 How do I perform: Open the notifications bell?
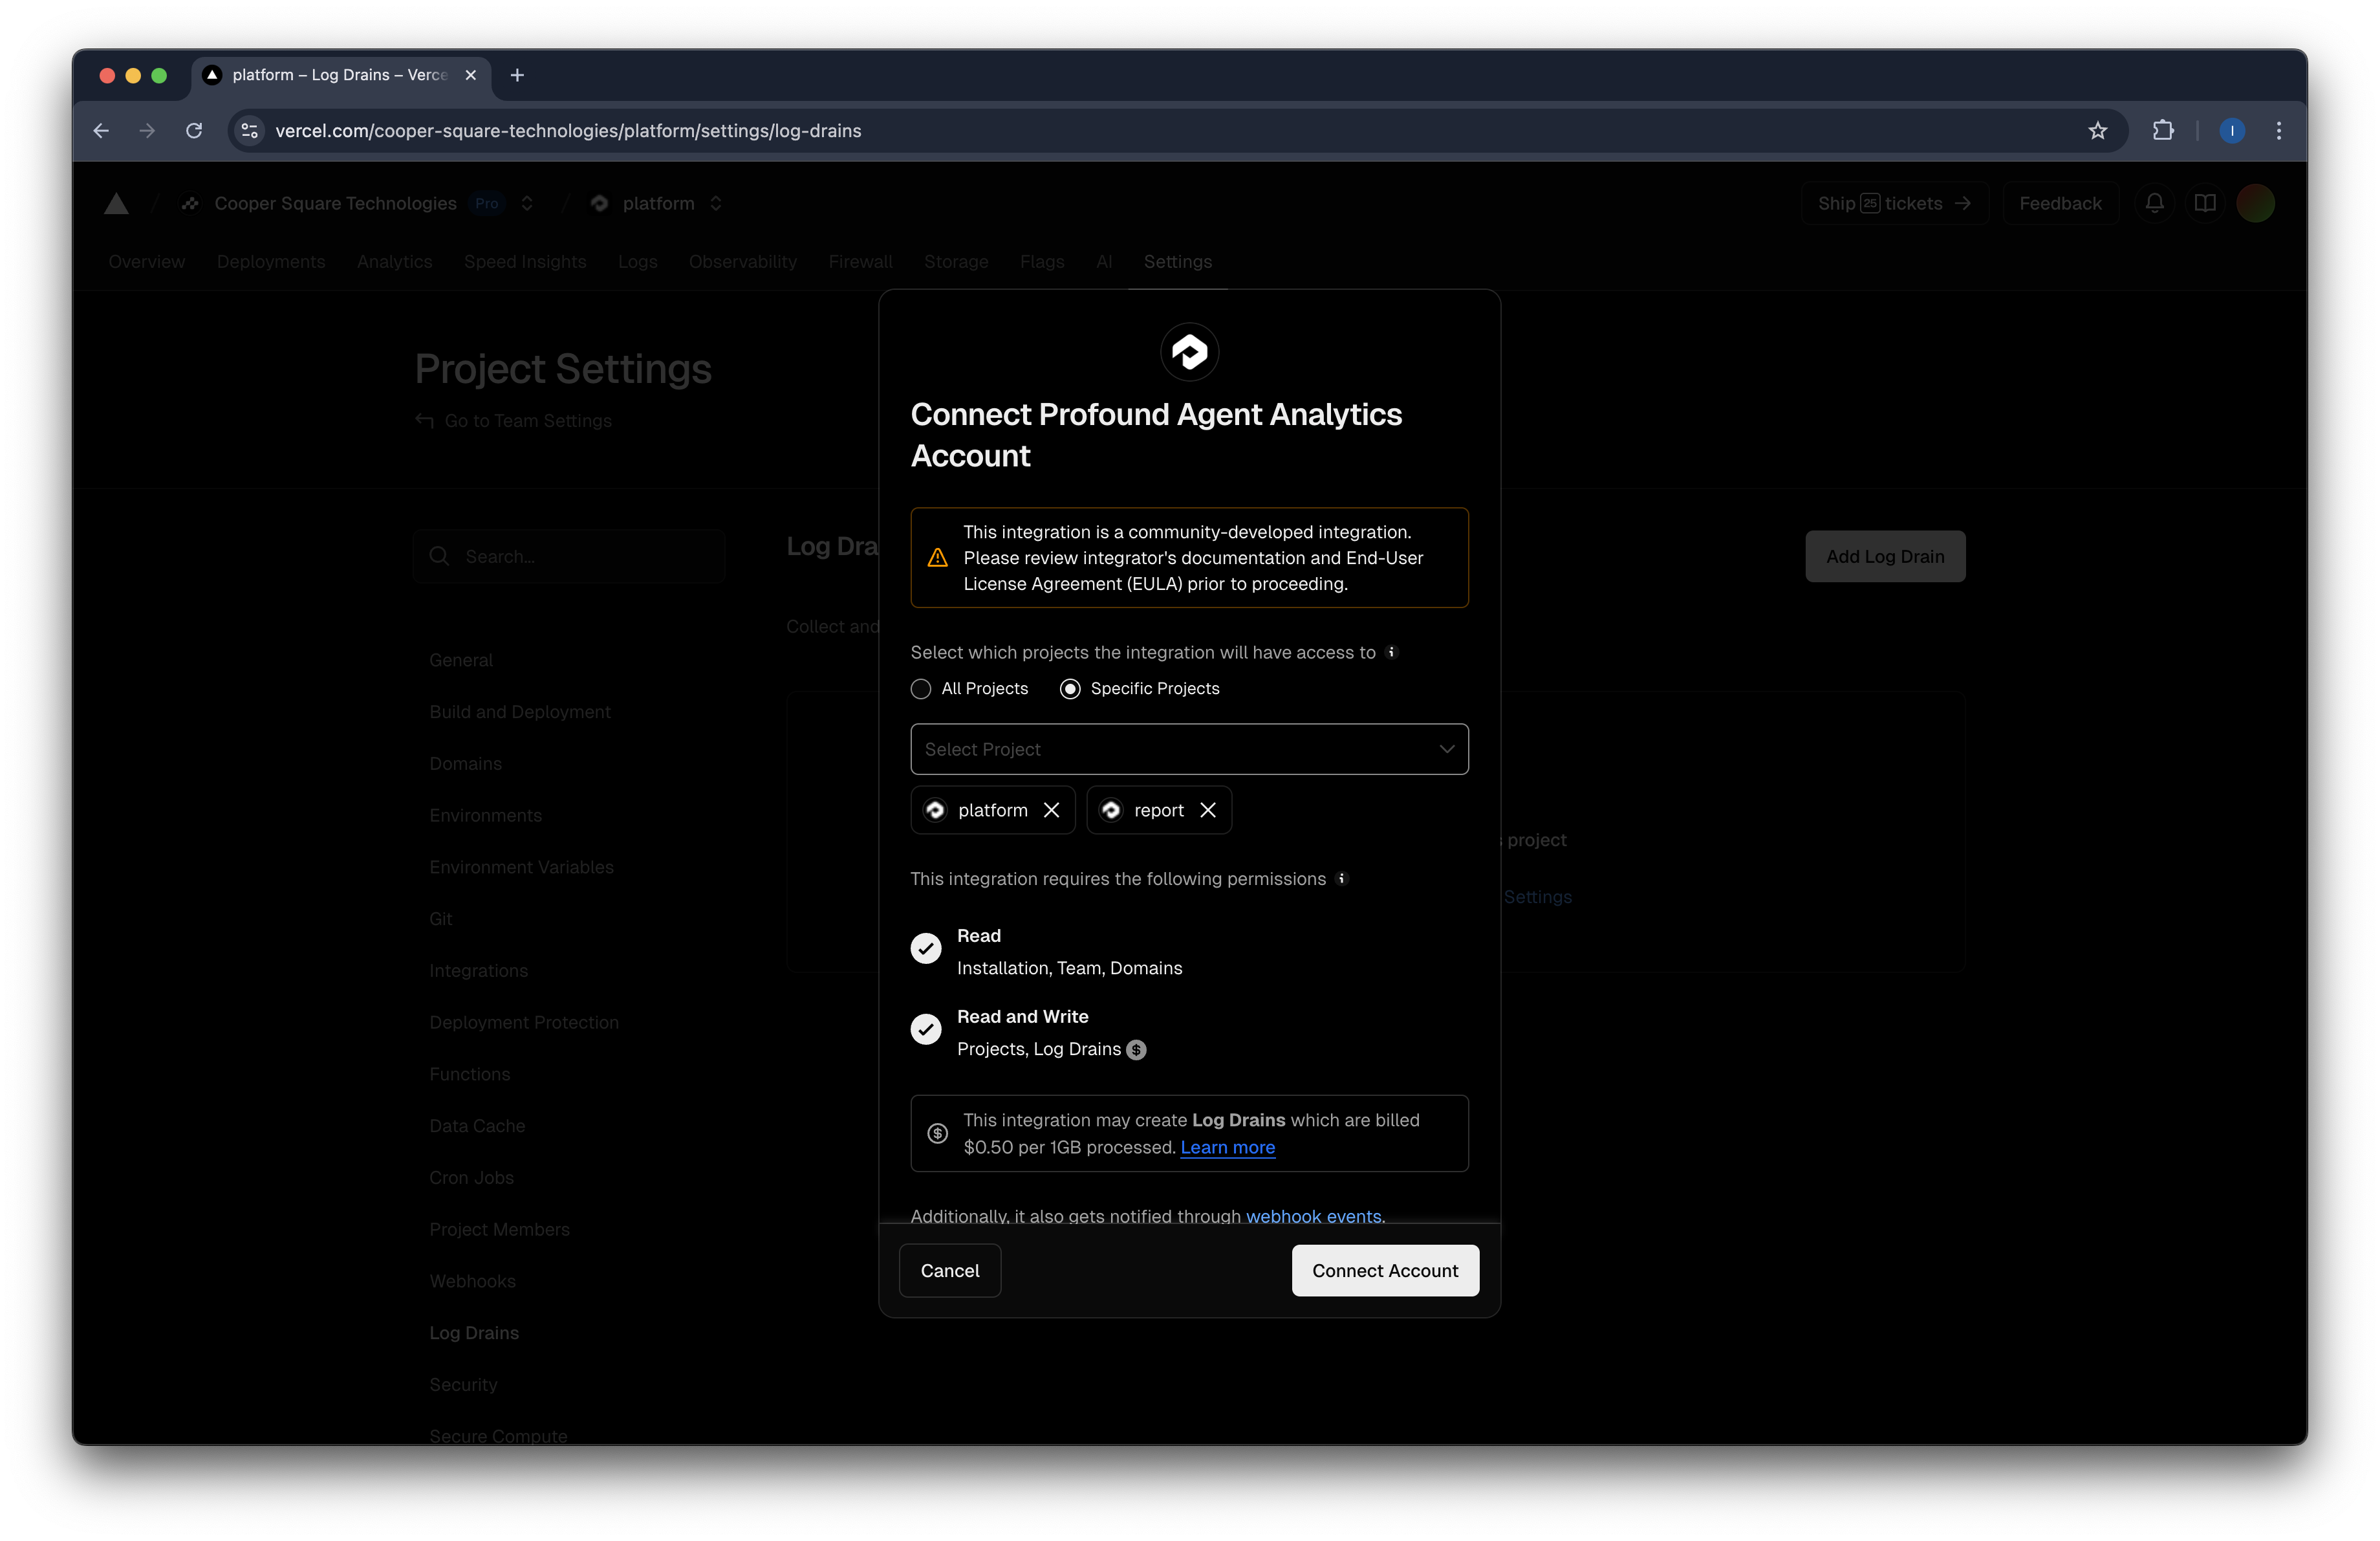2154,203
